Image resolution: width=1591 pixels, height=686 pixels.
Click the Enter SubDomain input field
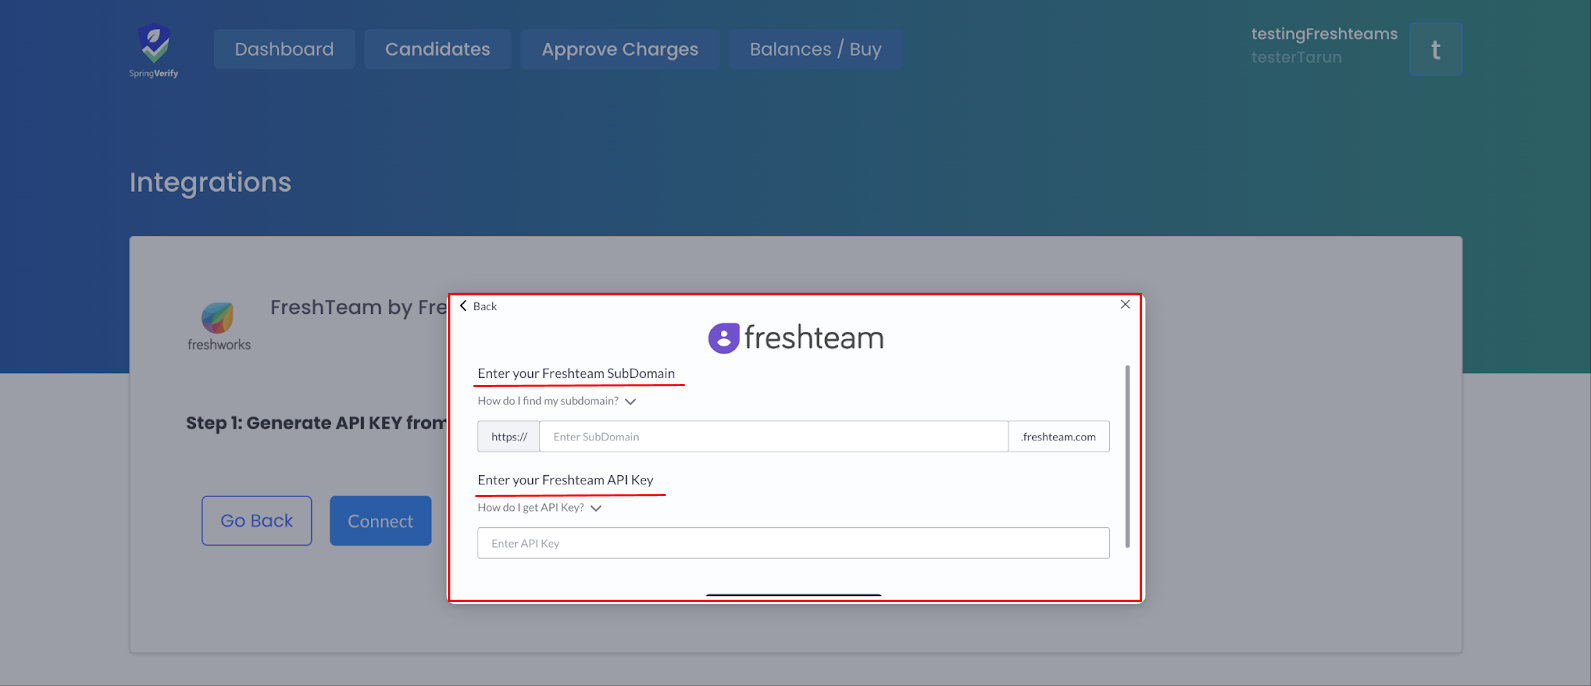click(x=774, y=436)
